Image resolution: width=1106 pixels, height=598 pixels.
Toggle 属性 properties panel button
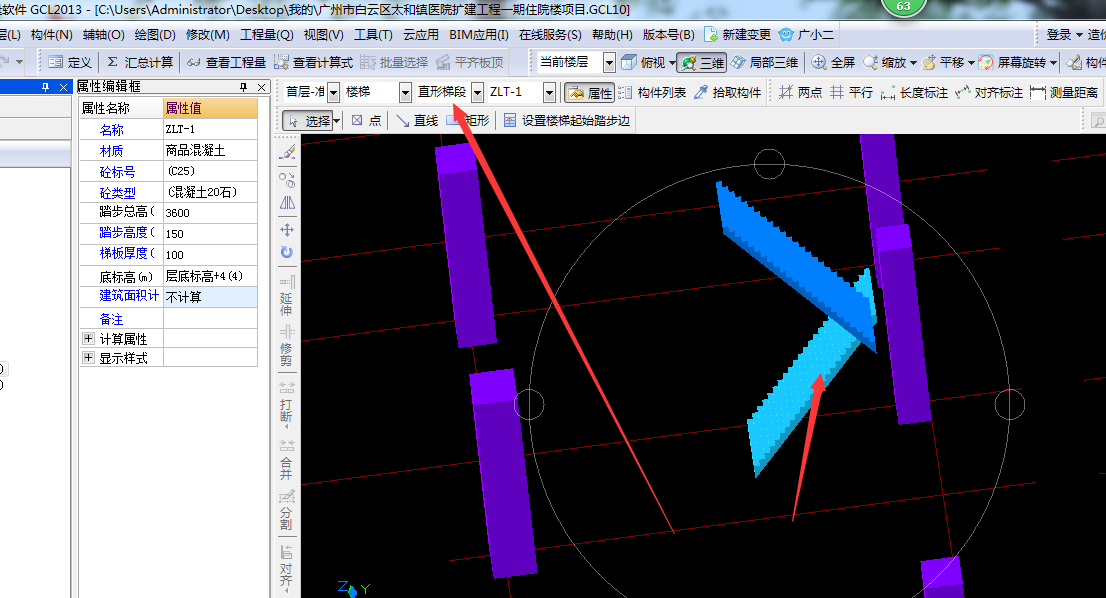[x=590, y=92]
